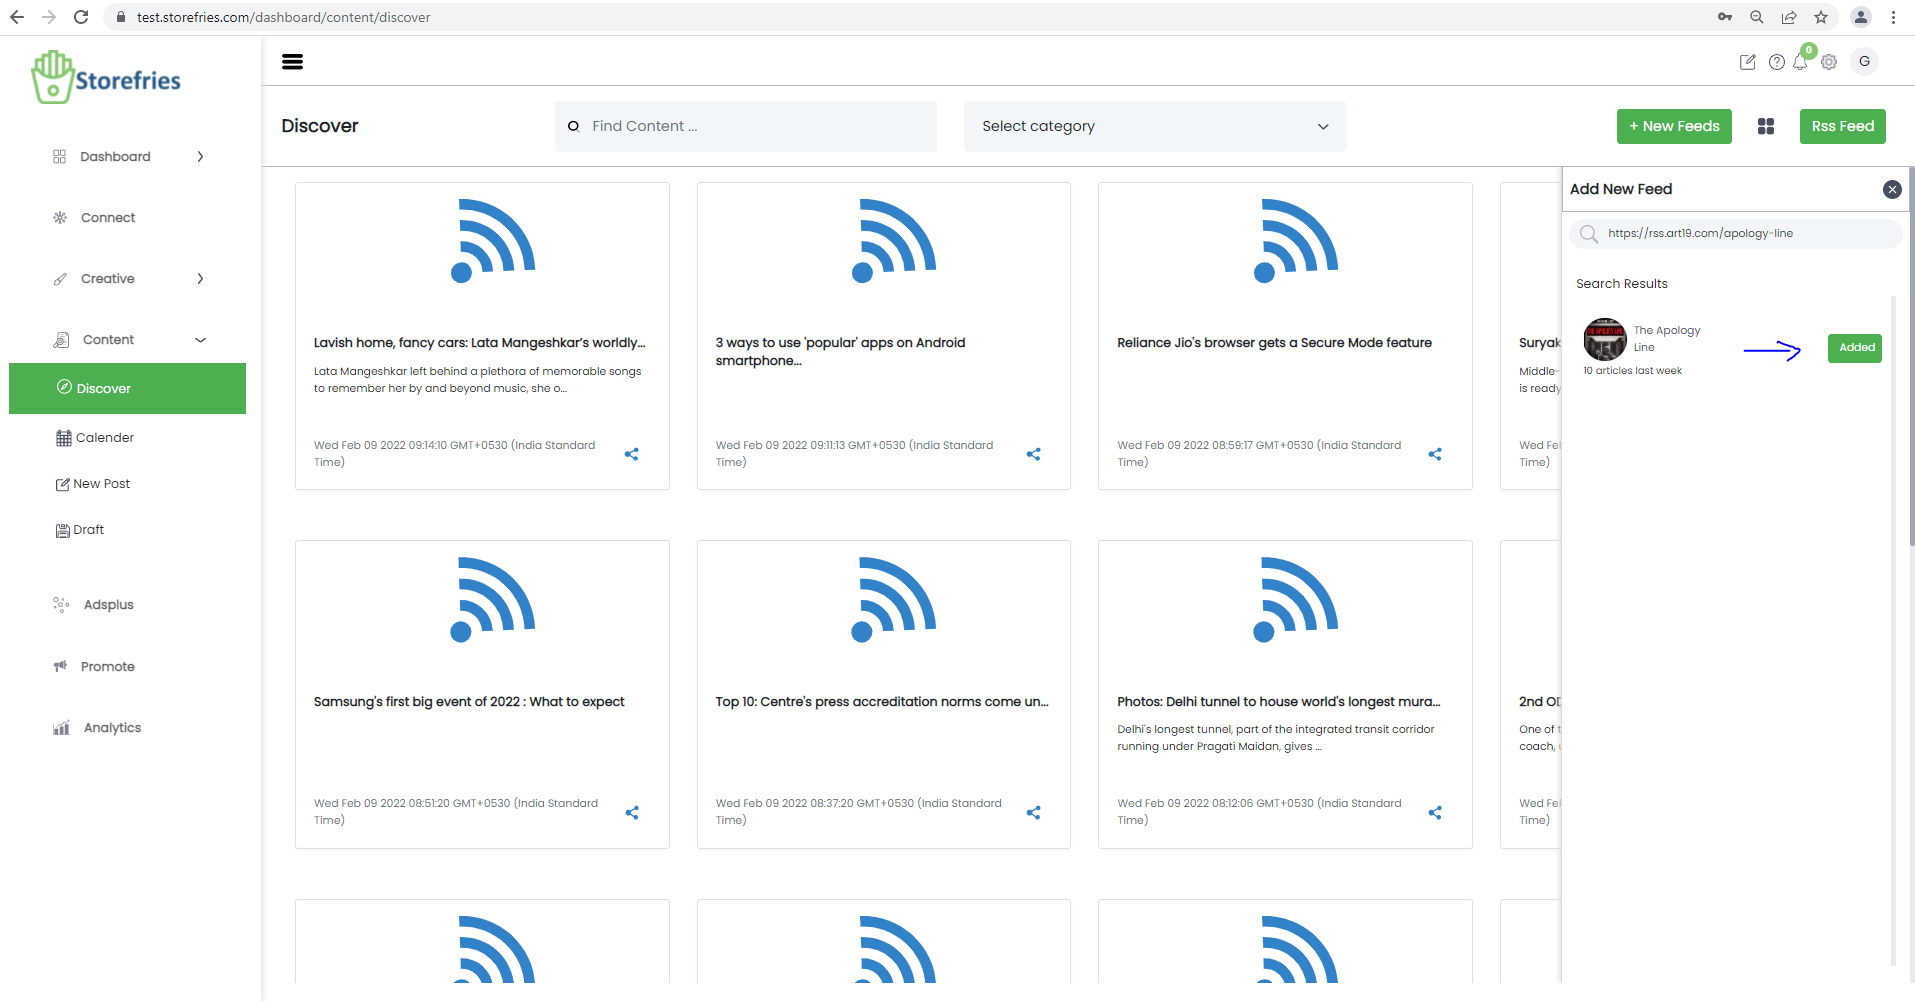Click the browser reload icon
This screenshot has width=1915, height=1001.
point(81,17)
